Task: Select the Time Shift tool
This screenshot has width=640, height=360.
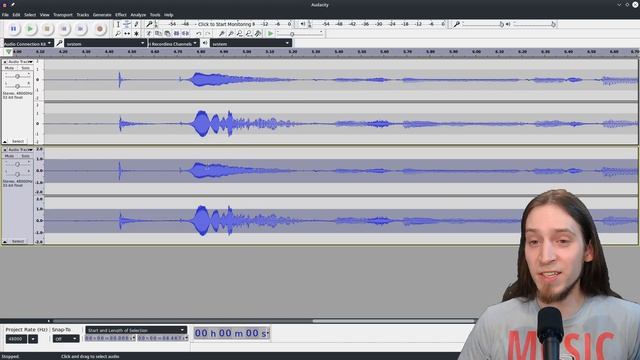Action: (127, 33)
